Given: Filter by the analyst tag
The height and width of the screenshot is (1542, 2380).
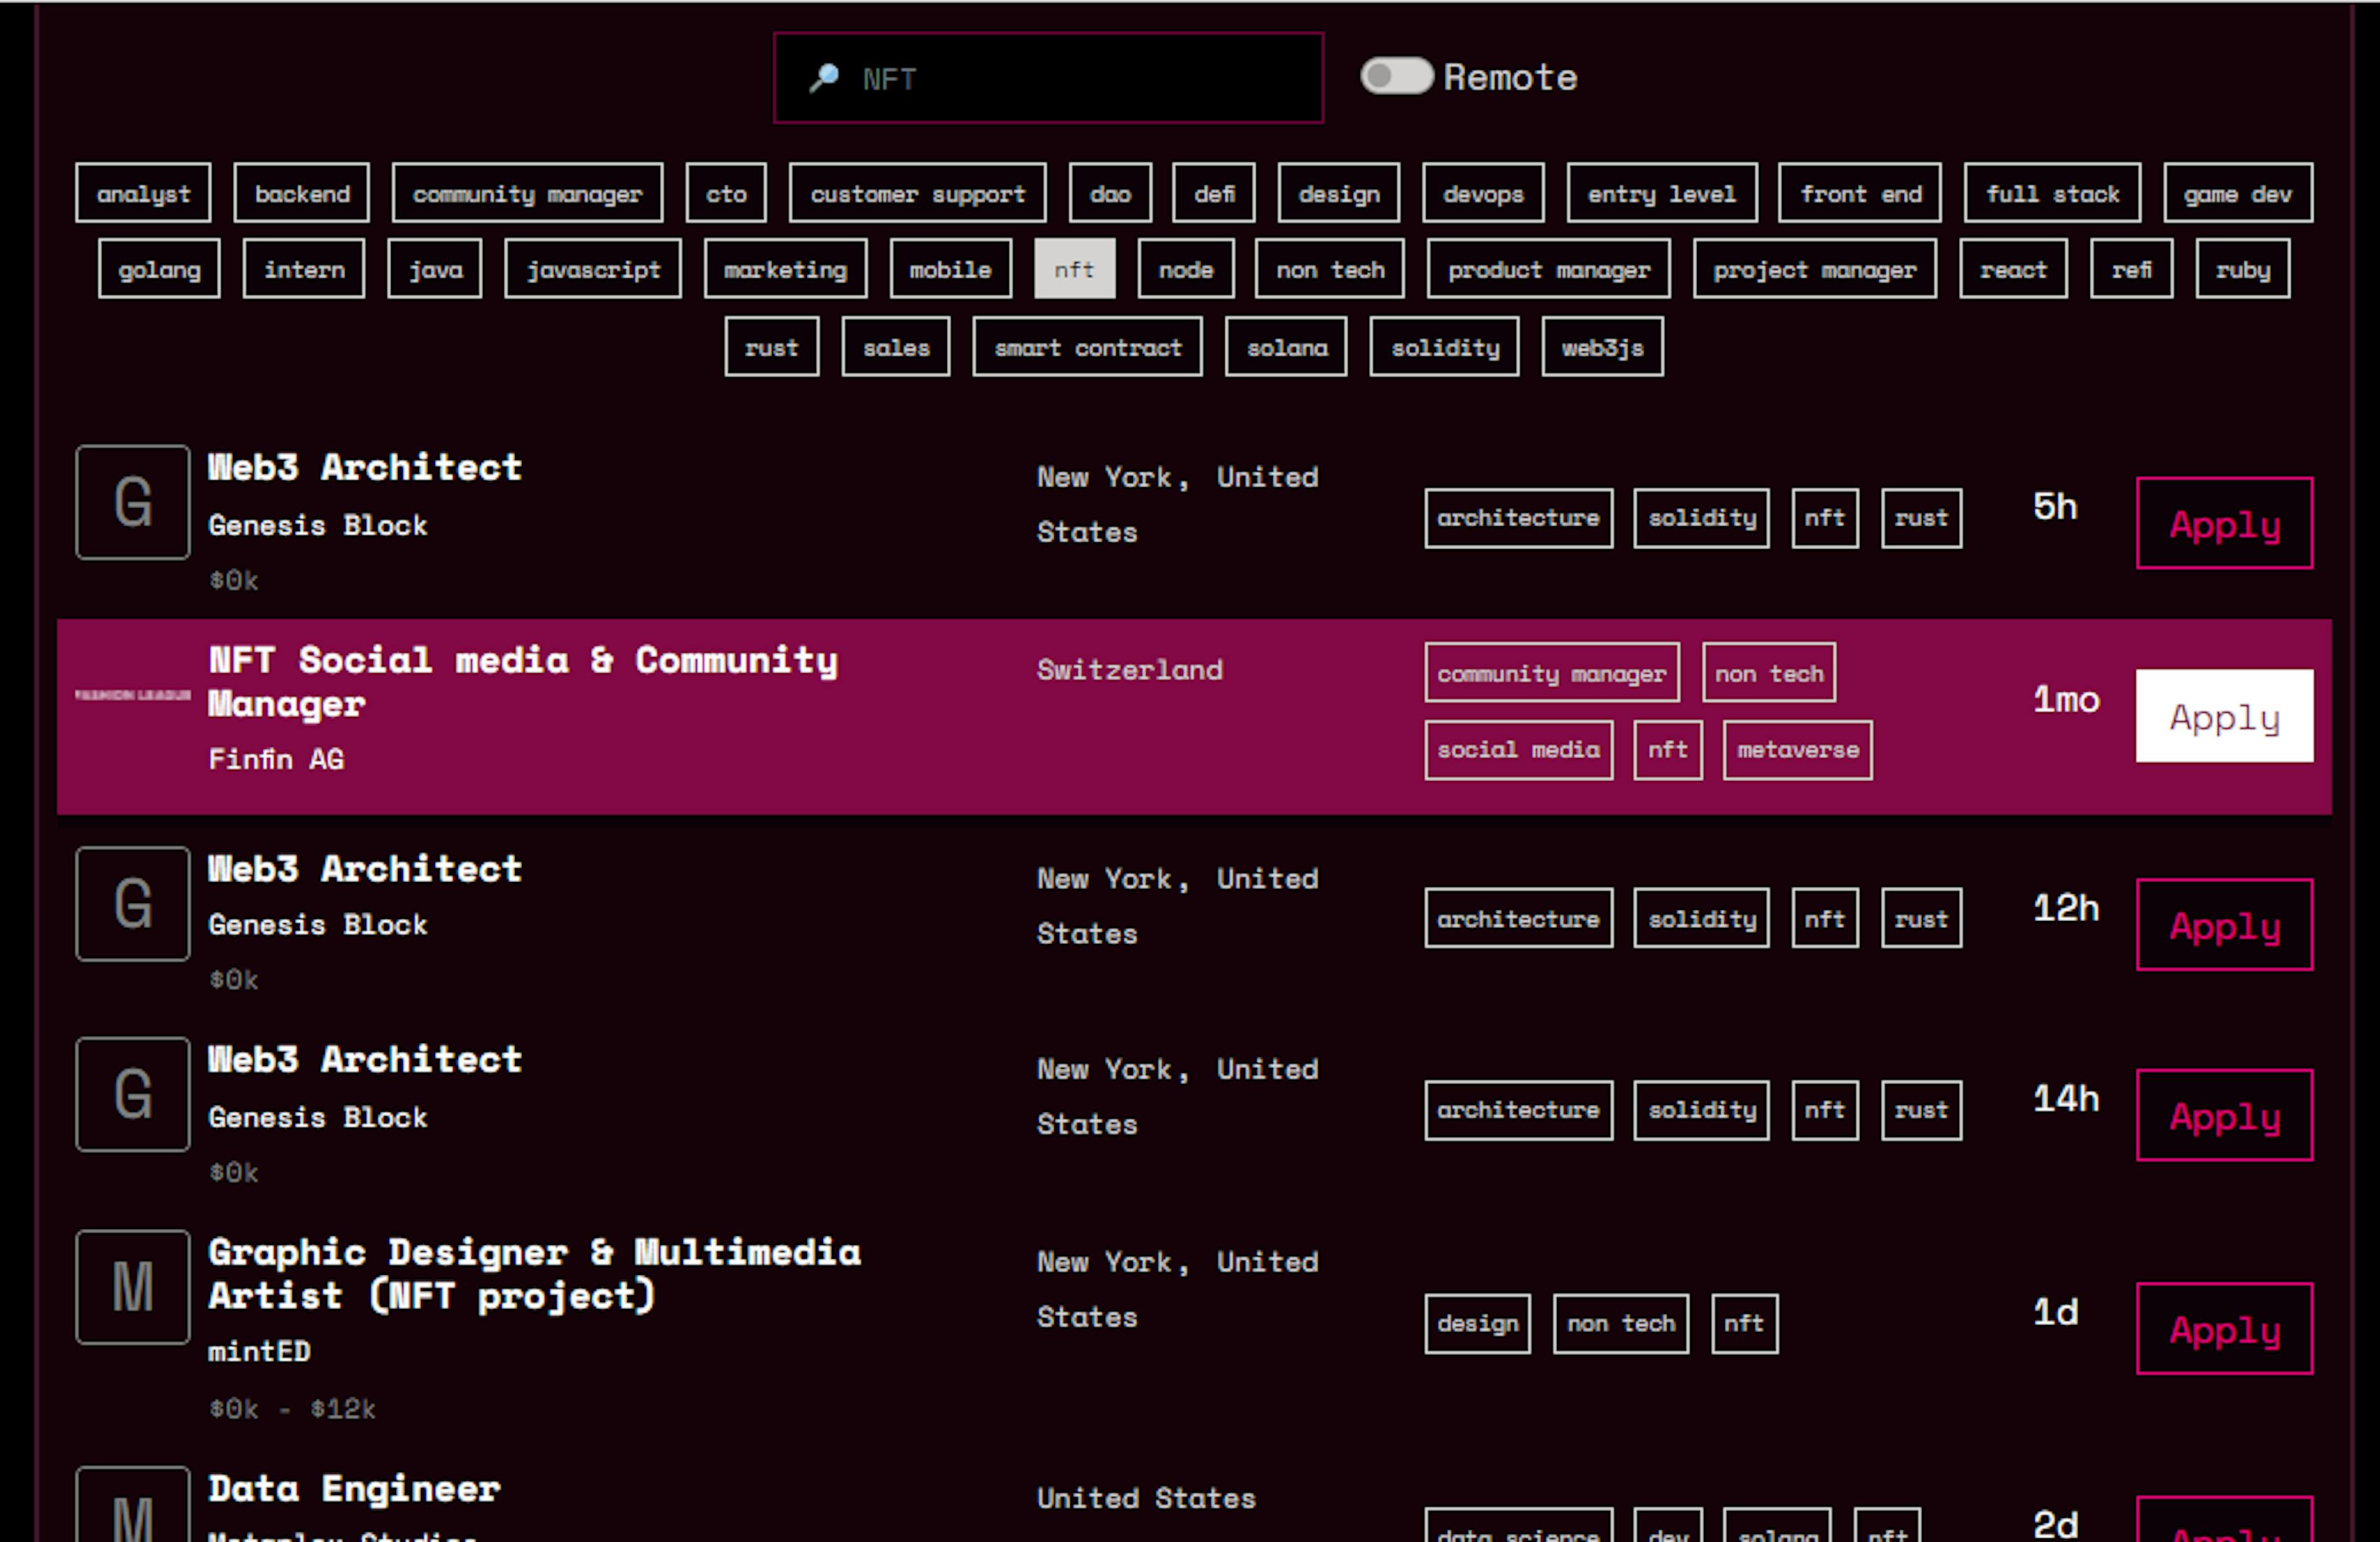Looking at the screenshot, I should pos(143,193).
